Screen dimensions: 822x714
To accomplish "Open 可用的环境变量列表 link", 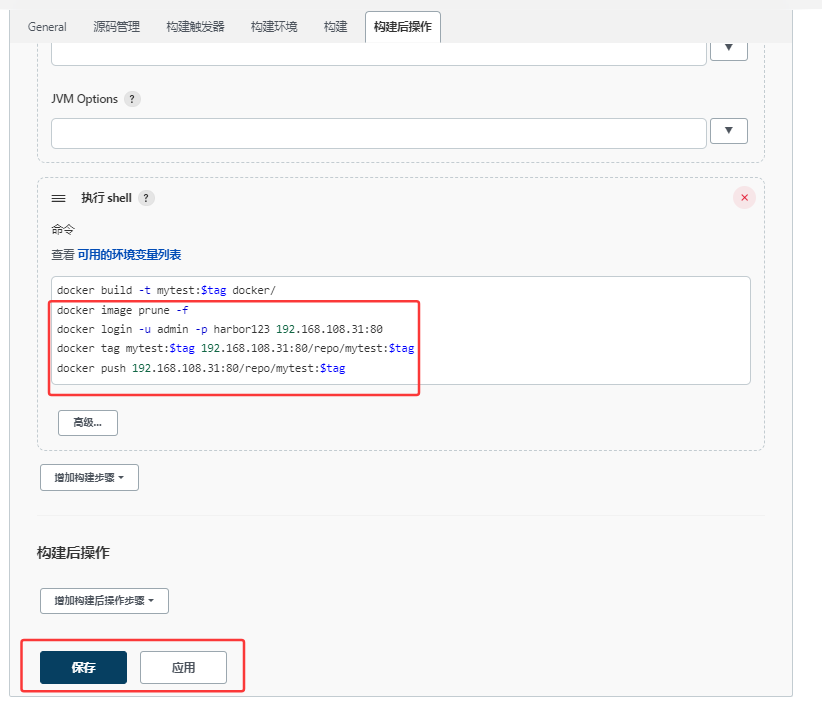I will (x=129, y=255).
